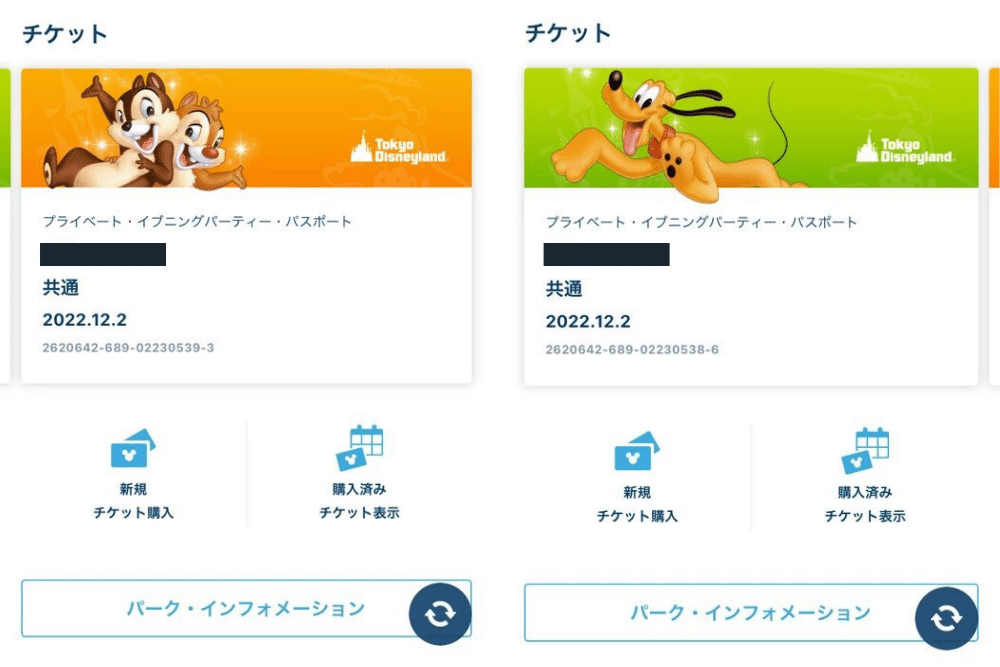Tap the new ticket purchase icon under Chip 'n' Dale ticket
This screenshot has width=1000, height=667.
(133, 448)
